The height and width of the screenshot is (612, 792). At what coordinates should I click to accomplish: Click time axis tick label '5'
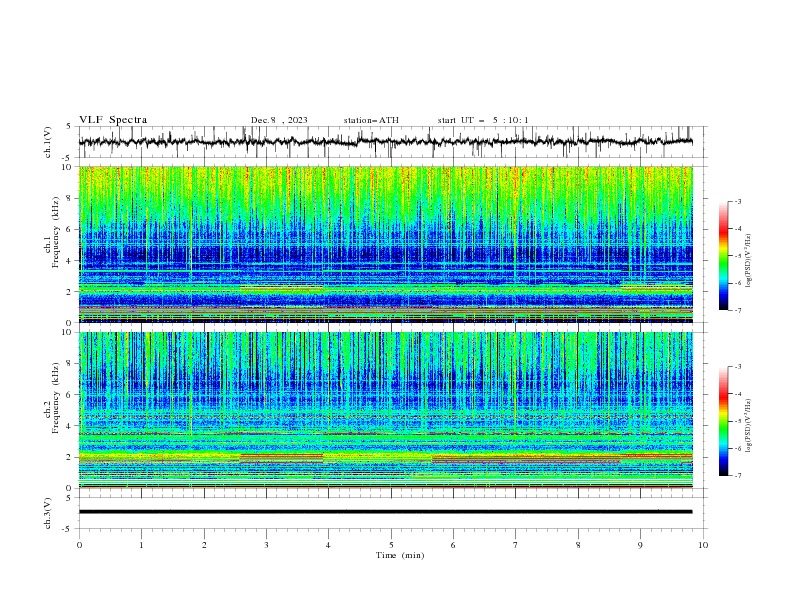[391, 545]
